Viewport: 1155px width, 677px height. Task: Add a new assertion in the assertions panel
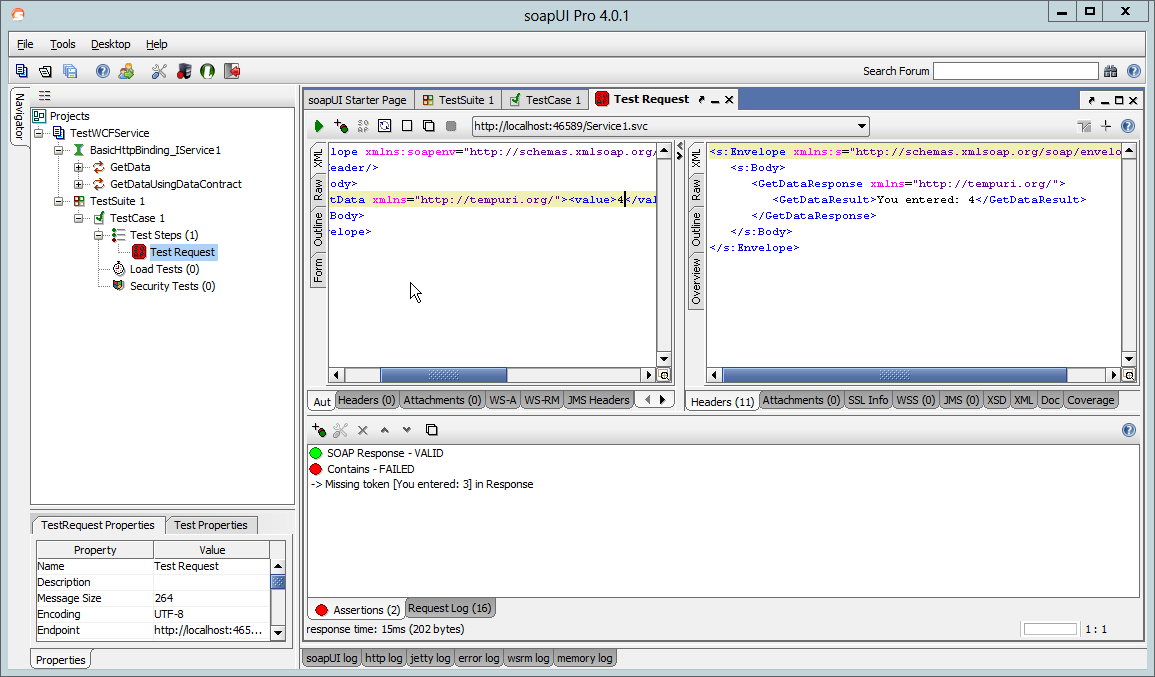pyautogui.click(x=319, y=429)
